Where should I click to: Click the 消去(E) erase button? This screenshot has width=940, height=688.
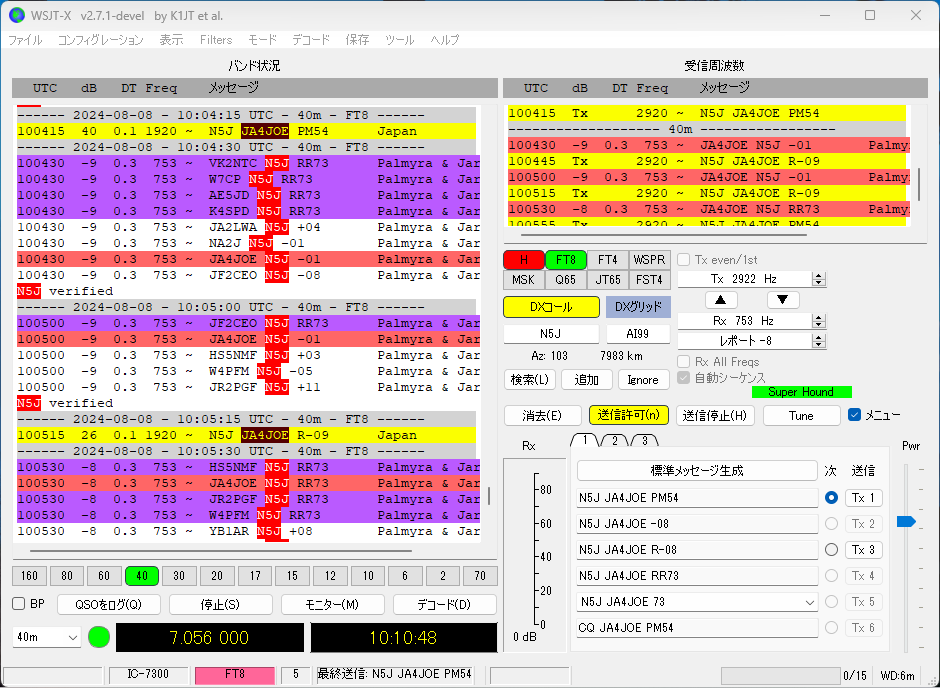click(x=543, y=415)
